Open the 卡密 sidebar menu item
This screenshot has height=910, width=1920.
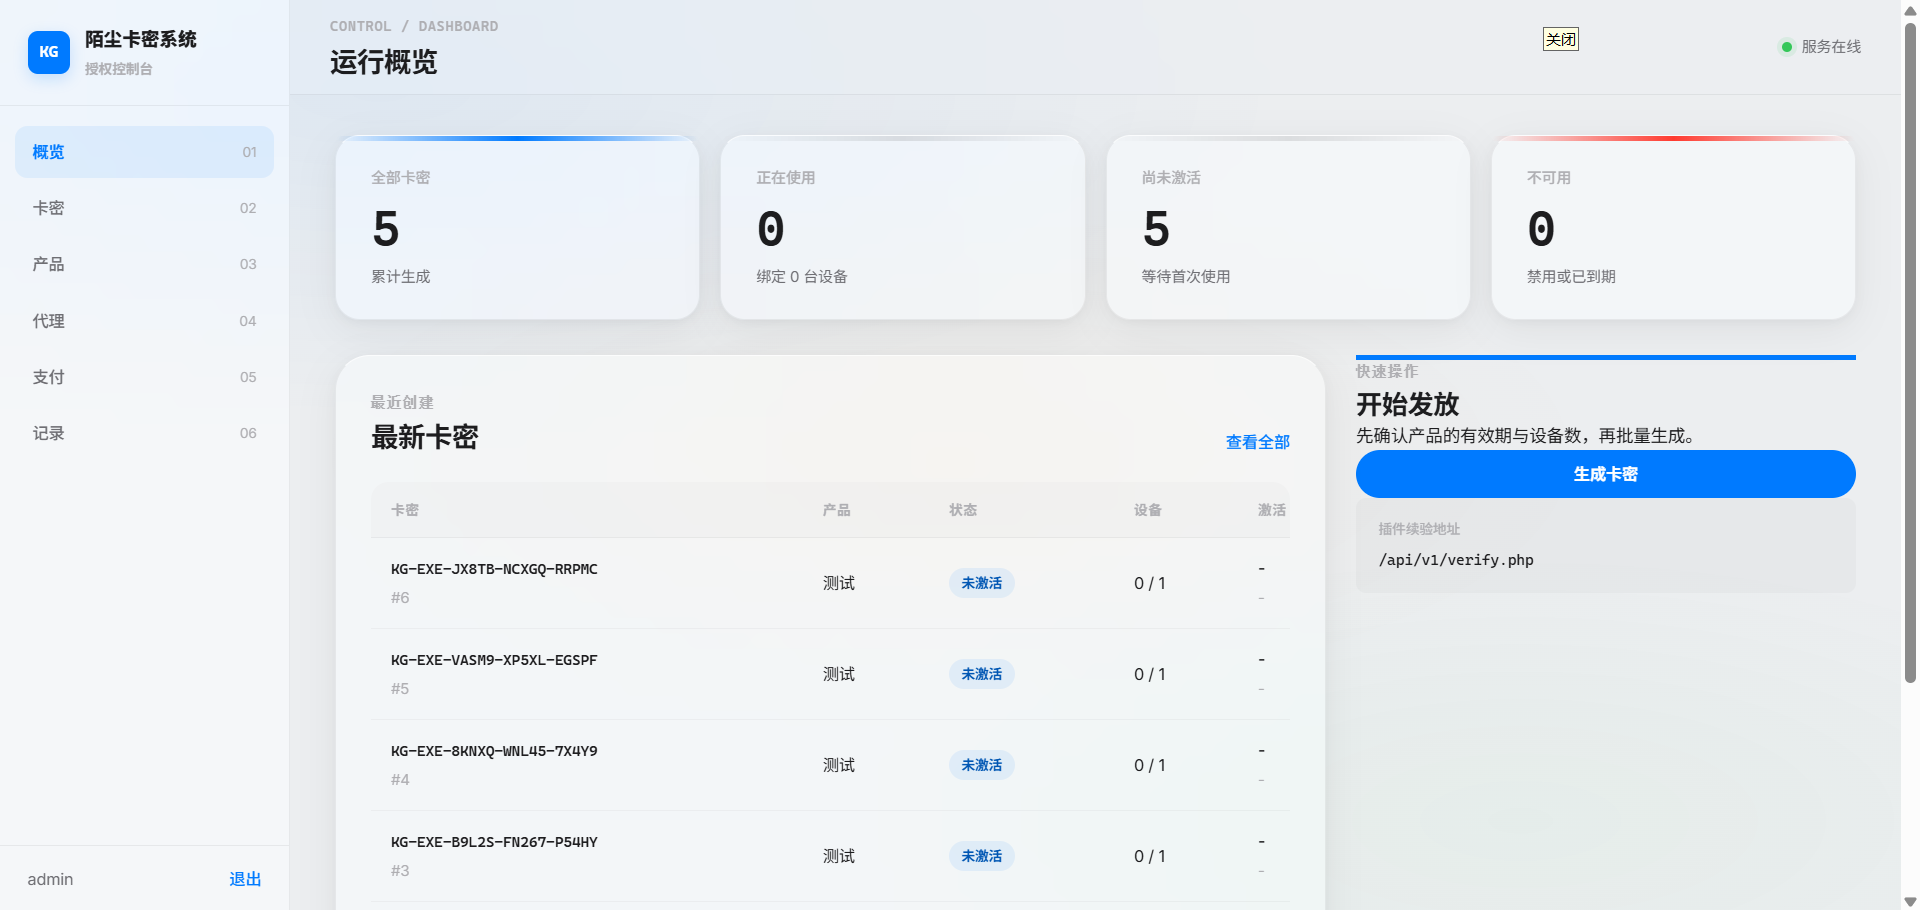coord(144,208)
